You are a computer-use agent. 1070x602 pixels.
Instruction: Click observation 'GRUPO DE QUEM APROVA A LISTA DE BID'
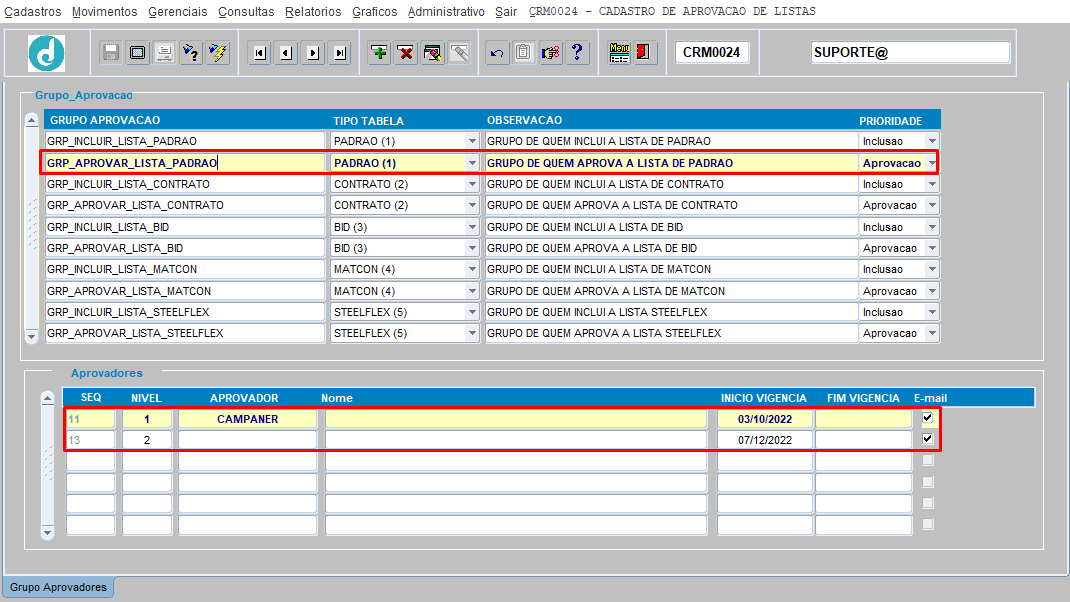(671, 248)
